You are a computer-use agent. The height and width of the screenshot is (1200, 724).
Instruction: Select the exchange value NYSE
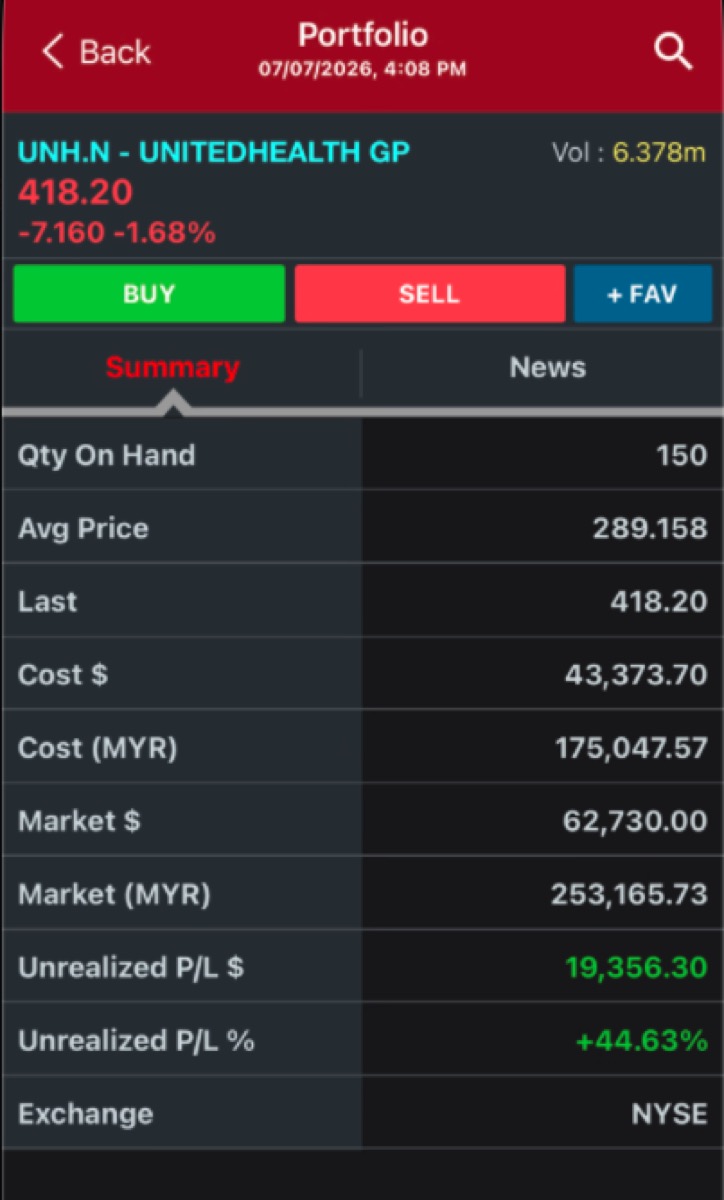tap(670, 1114)
